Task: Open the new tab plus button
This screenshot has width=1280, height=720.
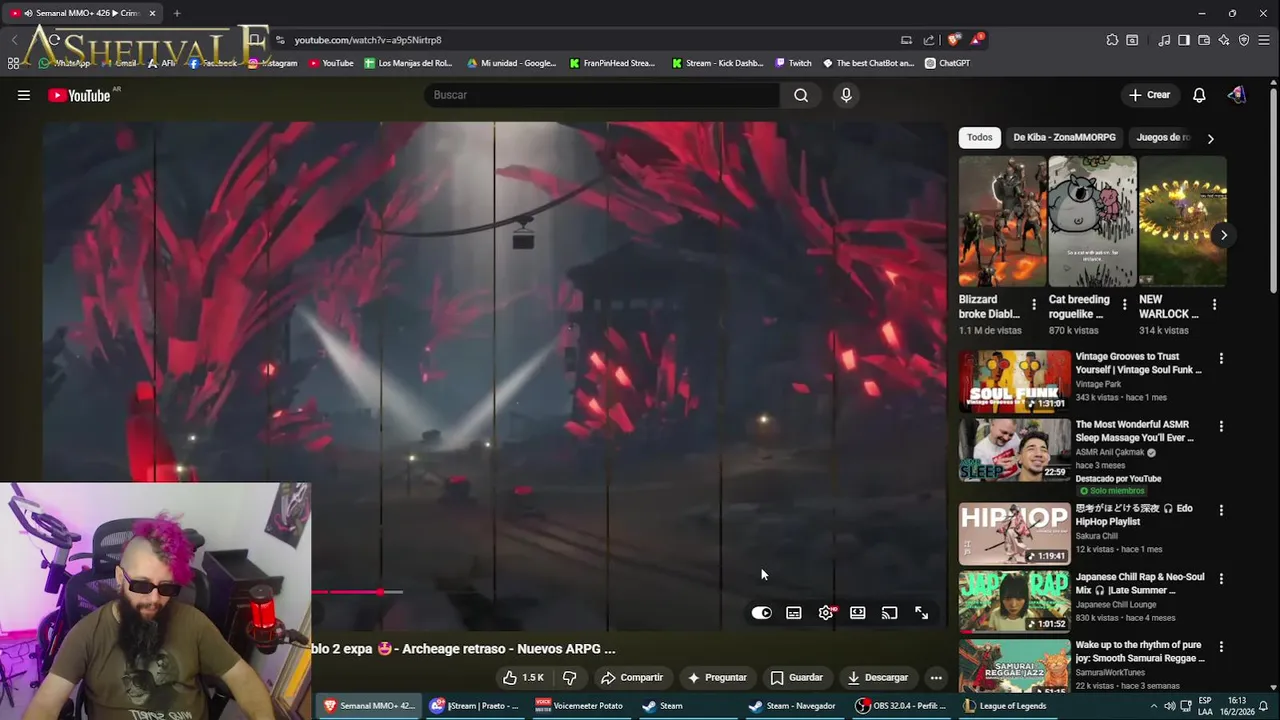Action: click(177, 13)
